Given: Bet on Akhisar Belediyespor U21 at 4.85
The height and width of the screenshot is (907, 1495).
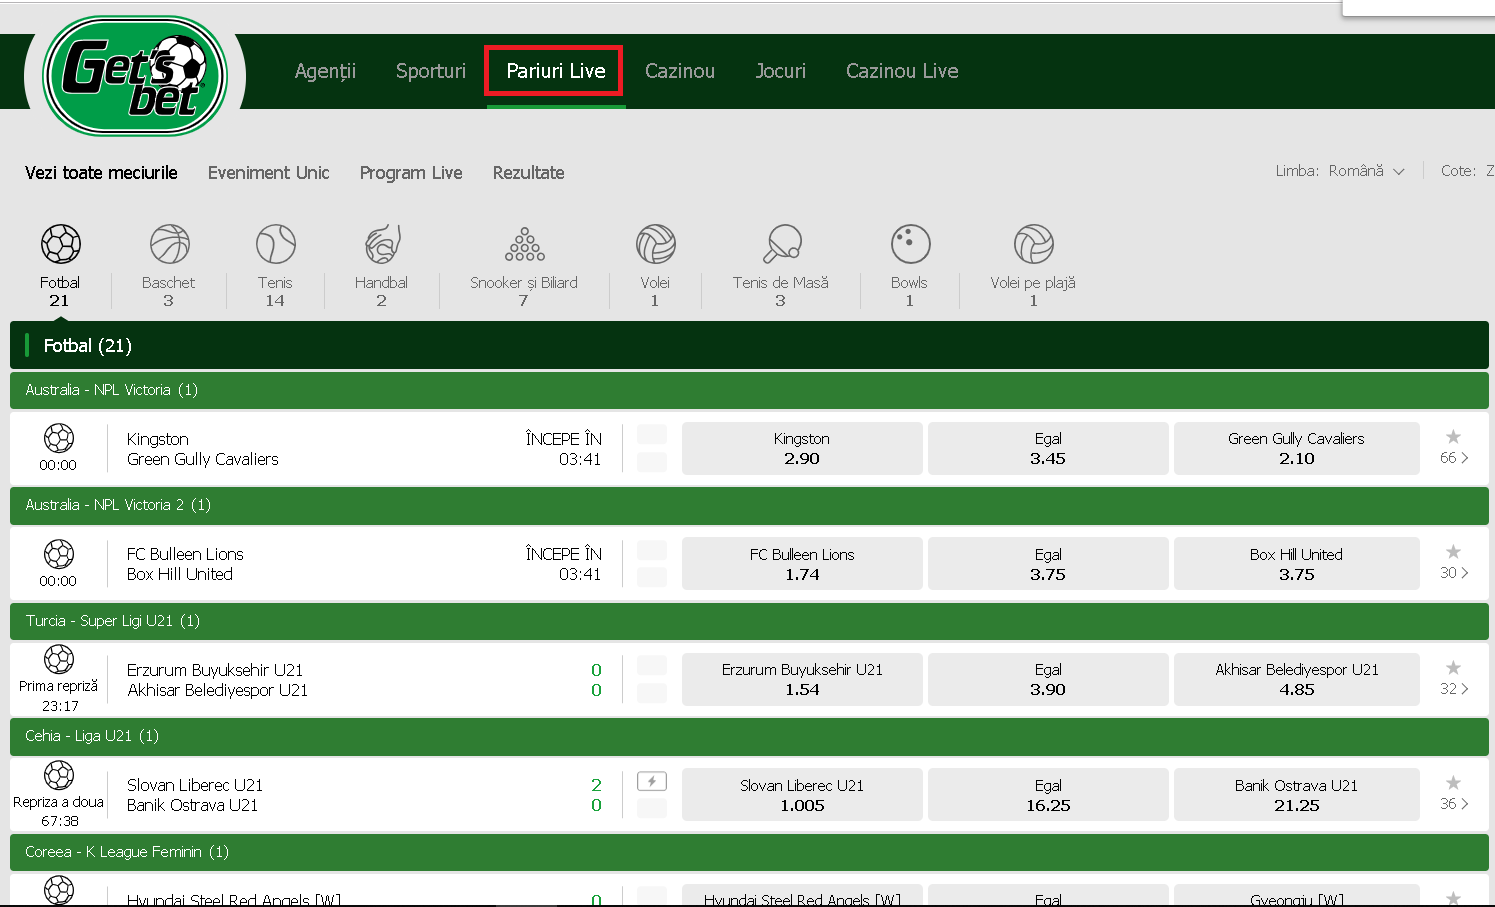Looking at the screenshot, I should [1297, 679].
